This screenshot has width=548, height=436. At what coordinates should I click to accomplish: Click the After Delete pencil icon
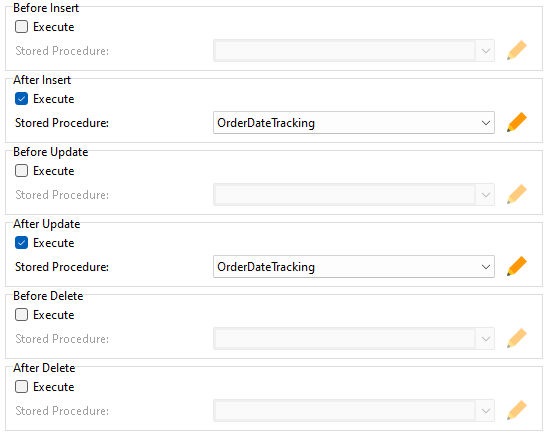[x=517, y=410]
